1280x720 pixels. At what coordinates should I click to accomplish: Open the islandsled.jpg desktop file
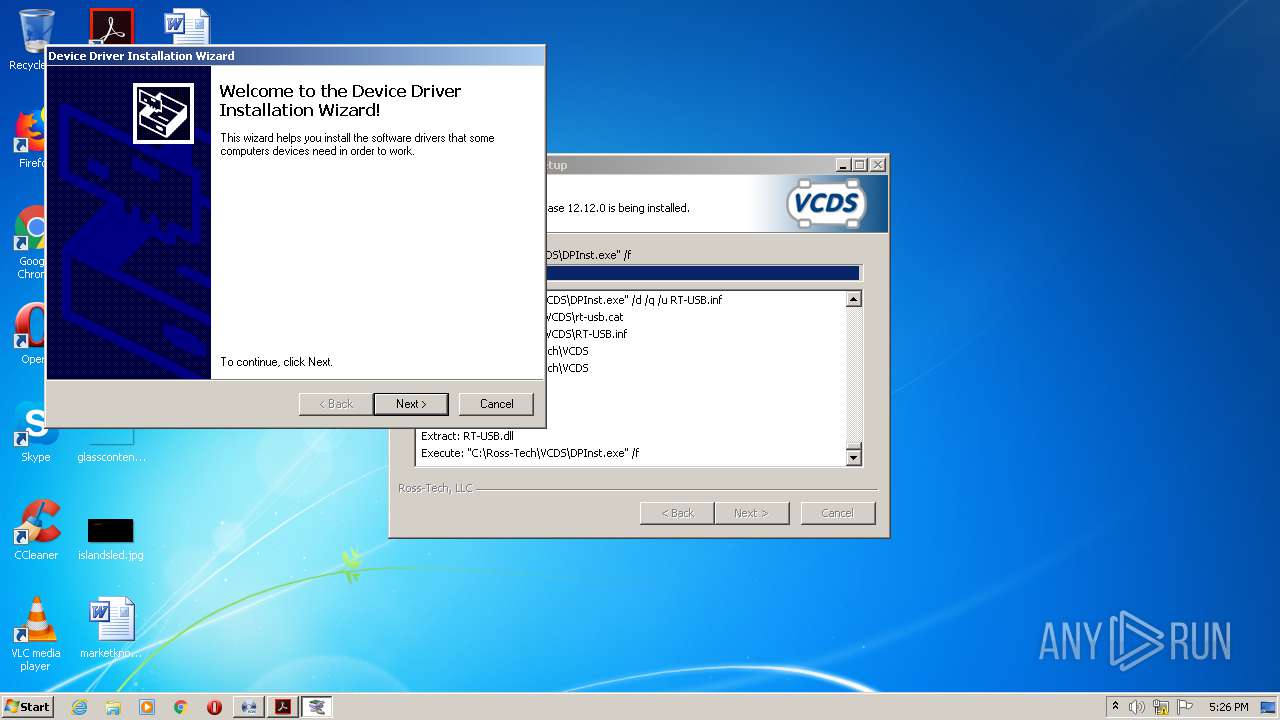point(111,538)
